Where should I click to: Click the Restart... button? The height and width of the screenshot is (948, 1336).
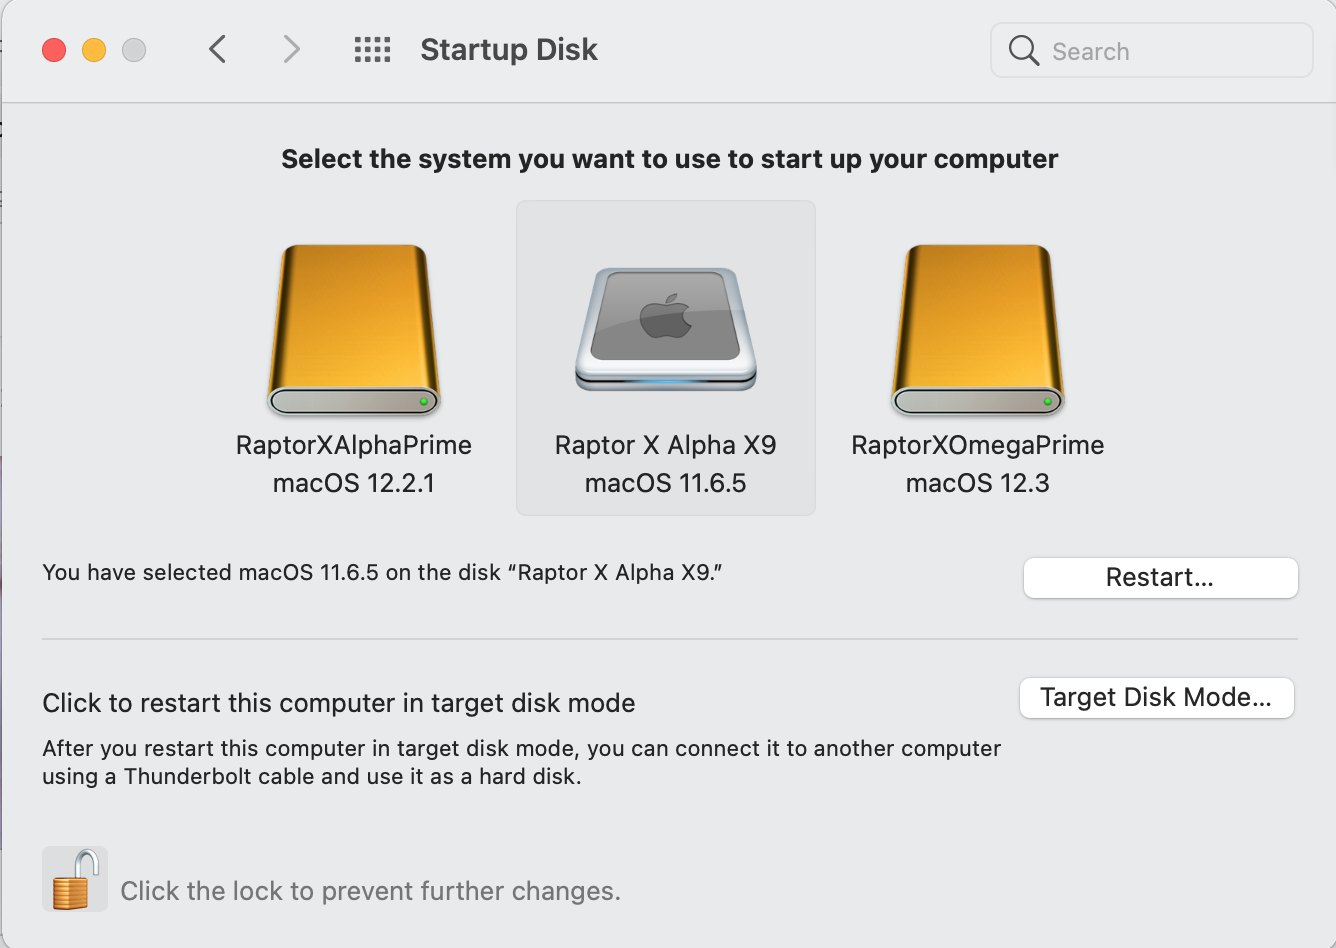[x=1160, y=577]
